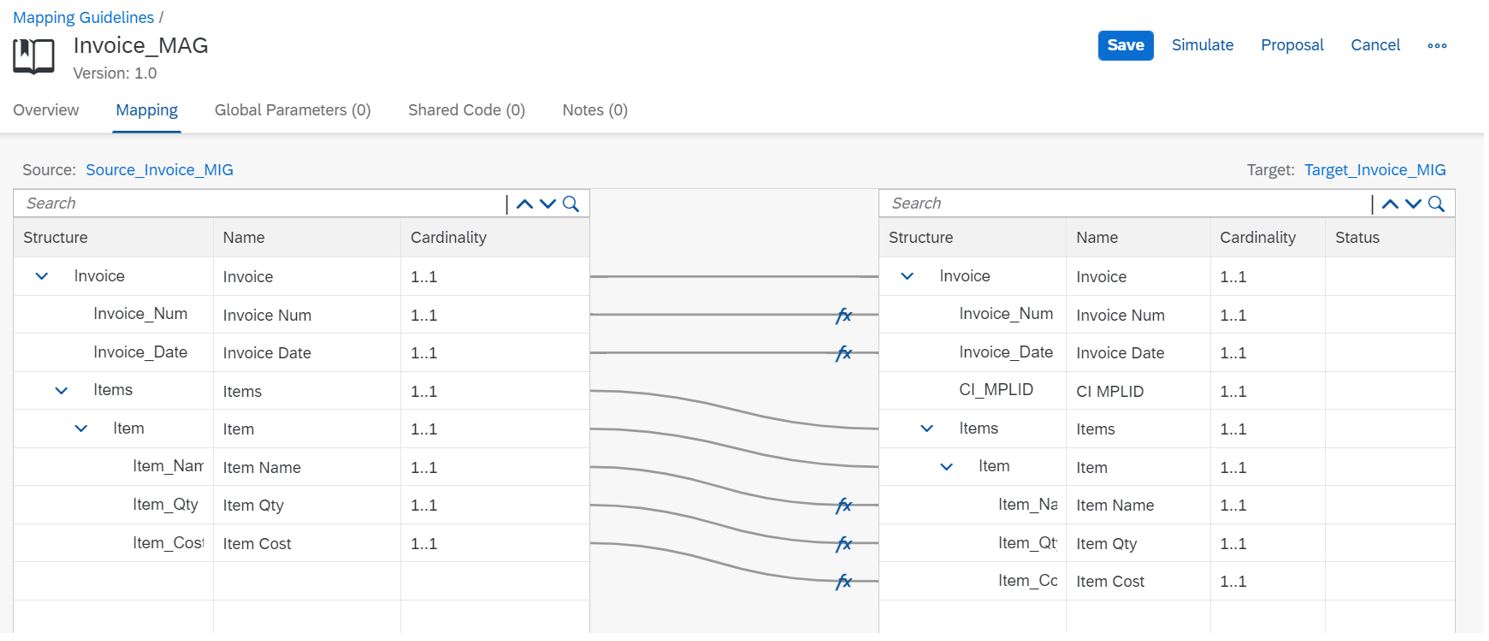
Task: Open the fx function on Invoice Date mapping
Action: [845, 353]
